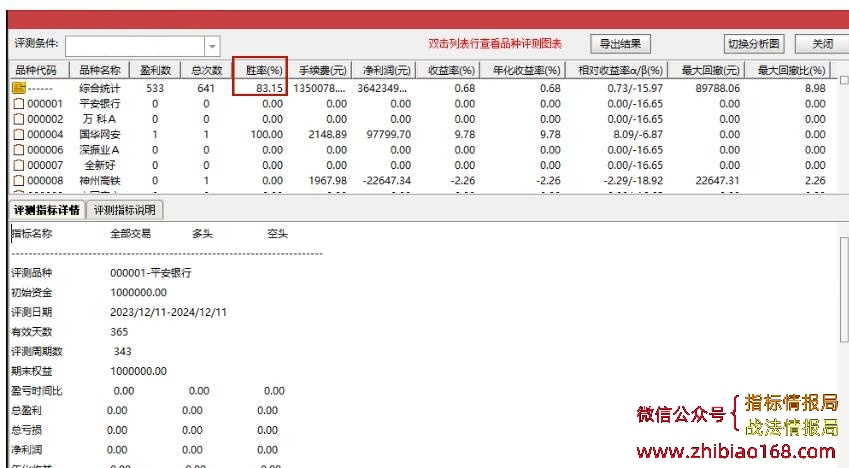This screenshot has width=849, height=468.
Task: Click the 100.00 win rate of 国华网安
Action: (266, 134)
